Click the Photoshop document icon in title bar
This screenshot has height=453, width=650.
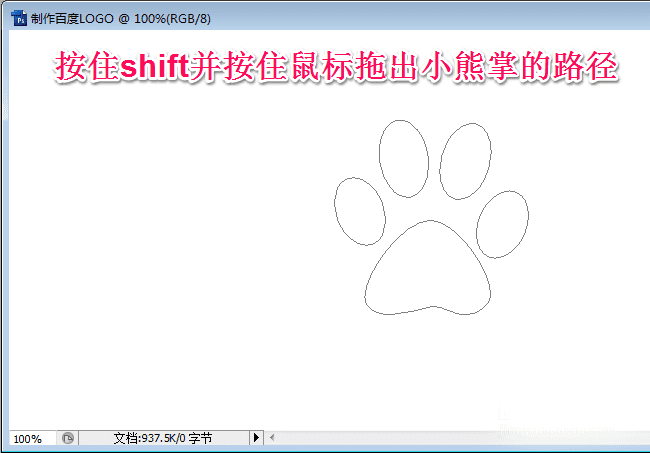click(19, 19)
